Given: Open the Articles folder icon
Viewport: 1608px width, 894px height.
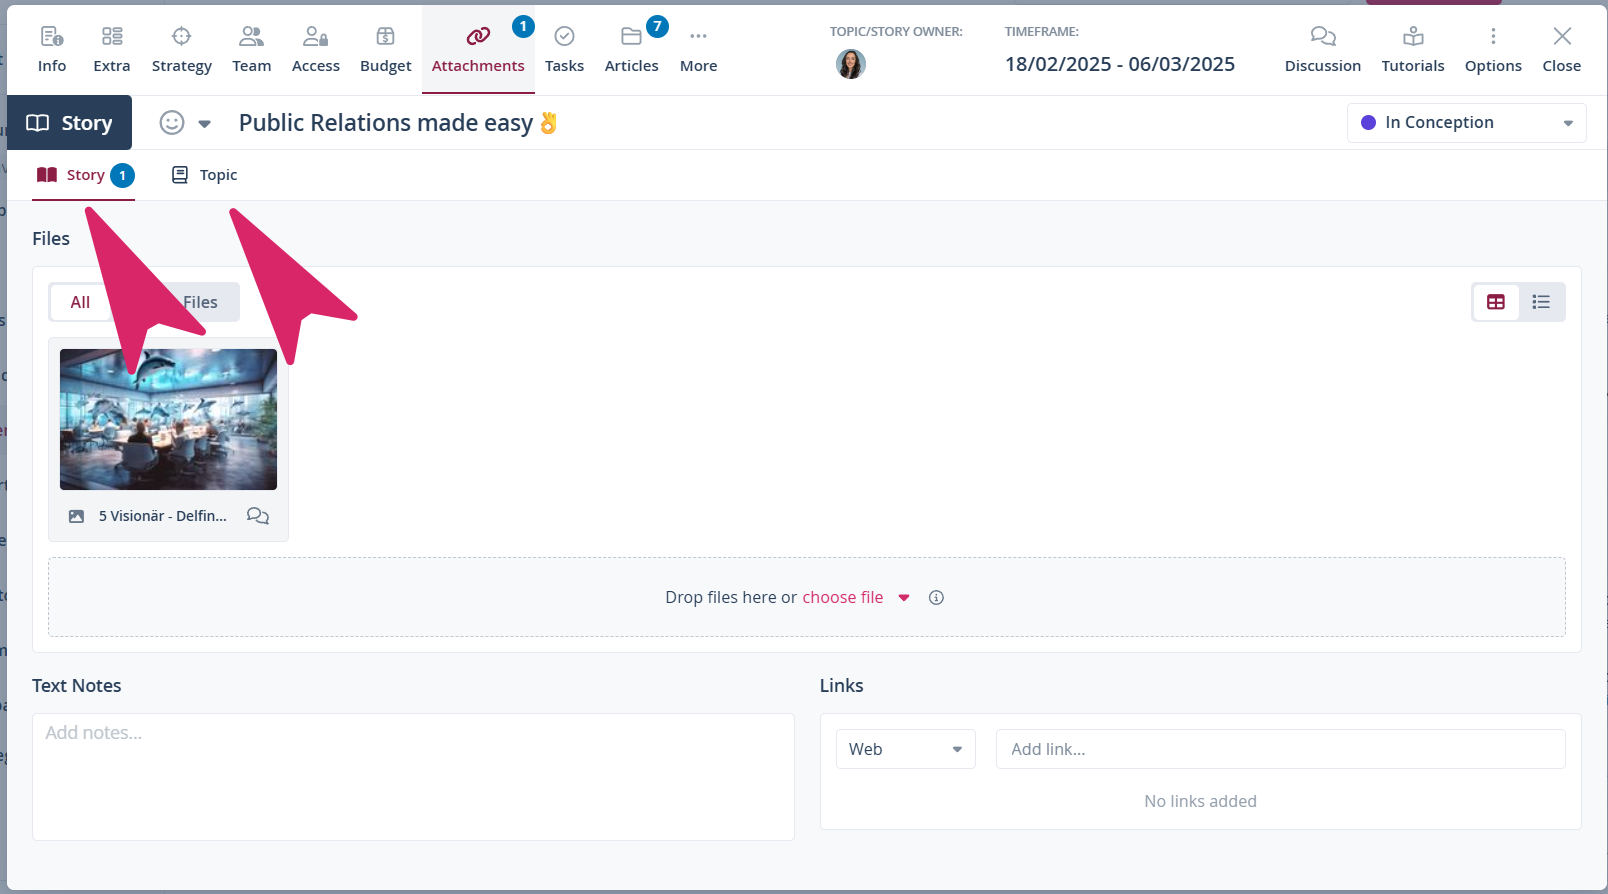Looking at the screenshot, I should tap(631, 37).
